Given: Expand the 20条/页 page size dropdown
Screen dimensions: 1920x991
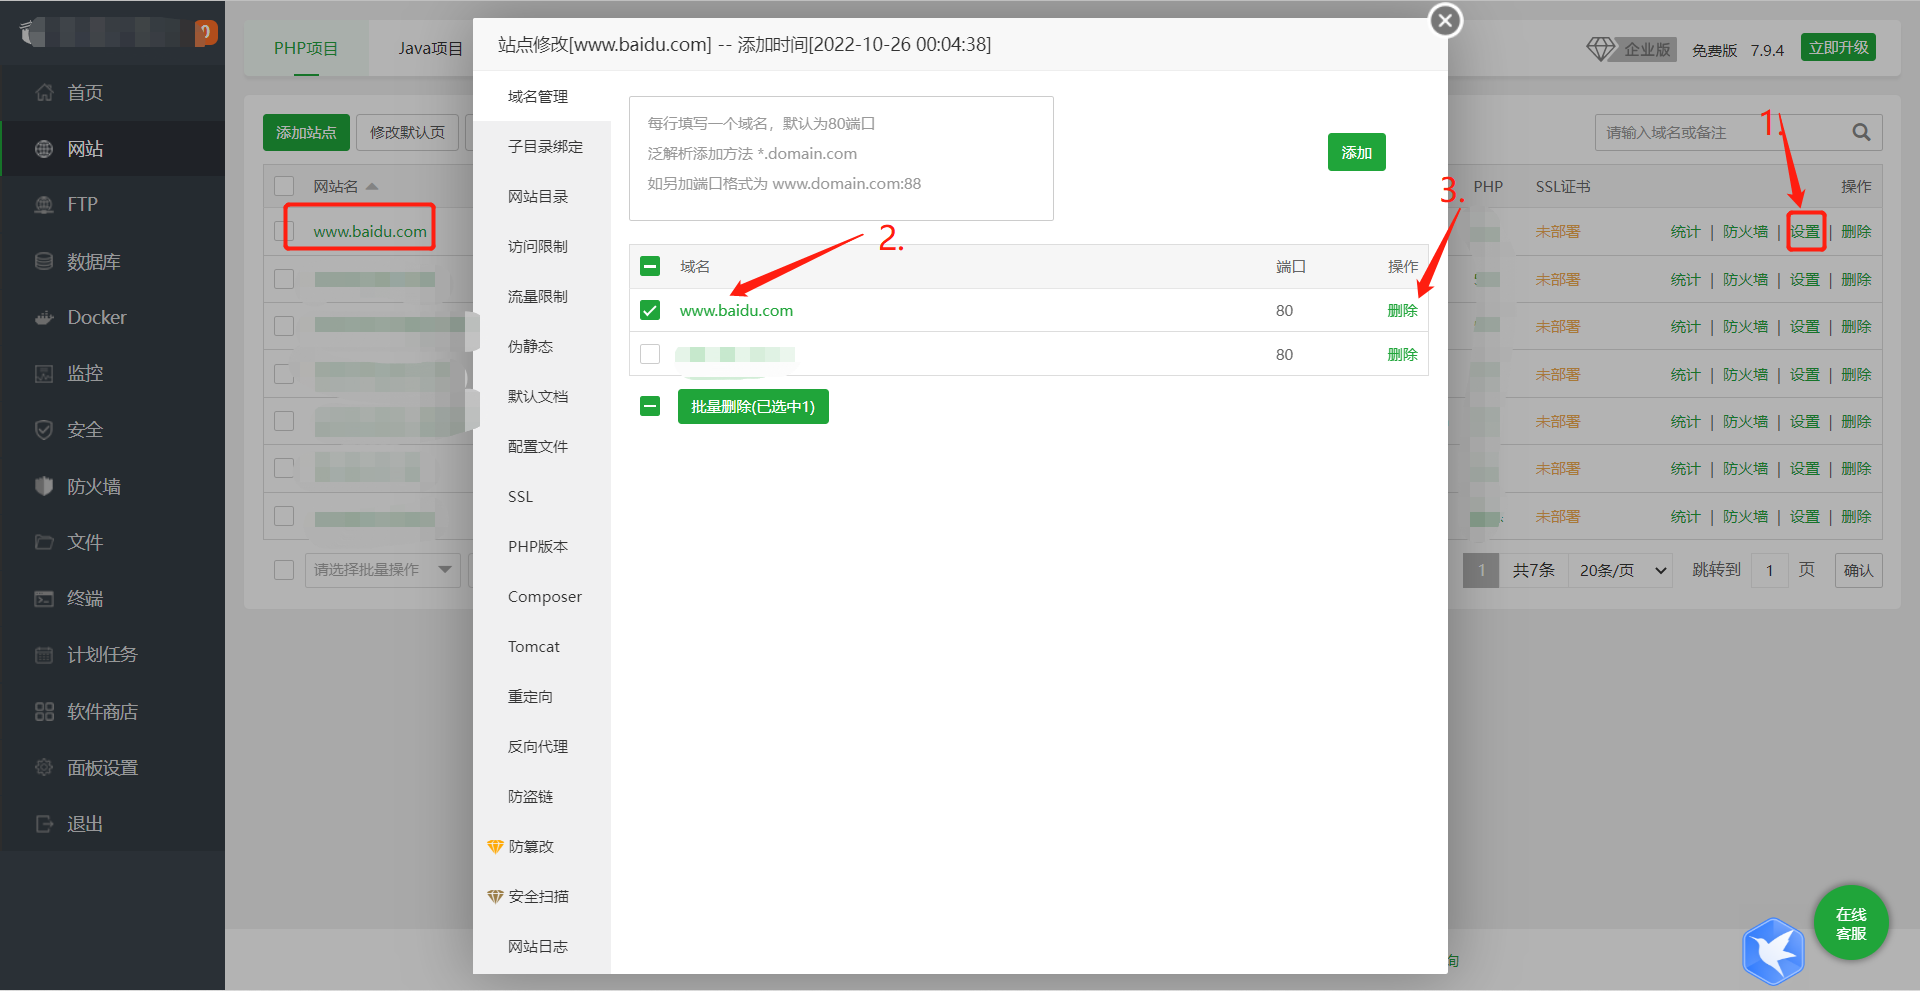Looking at the screenshot, I should pyautogui.click(x=1622, y=571).
